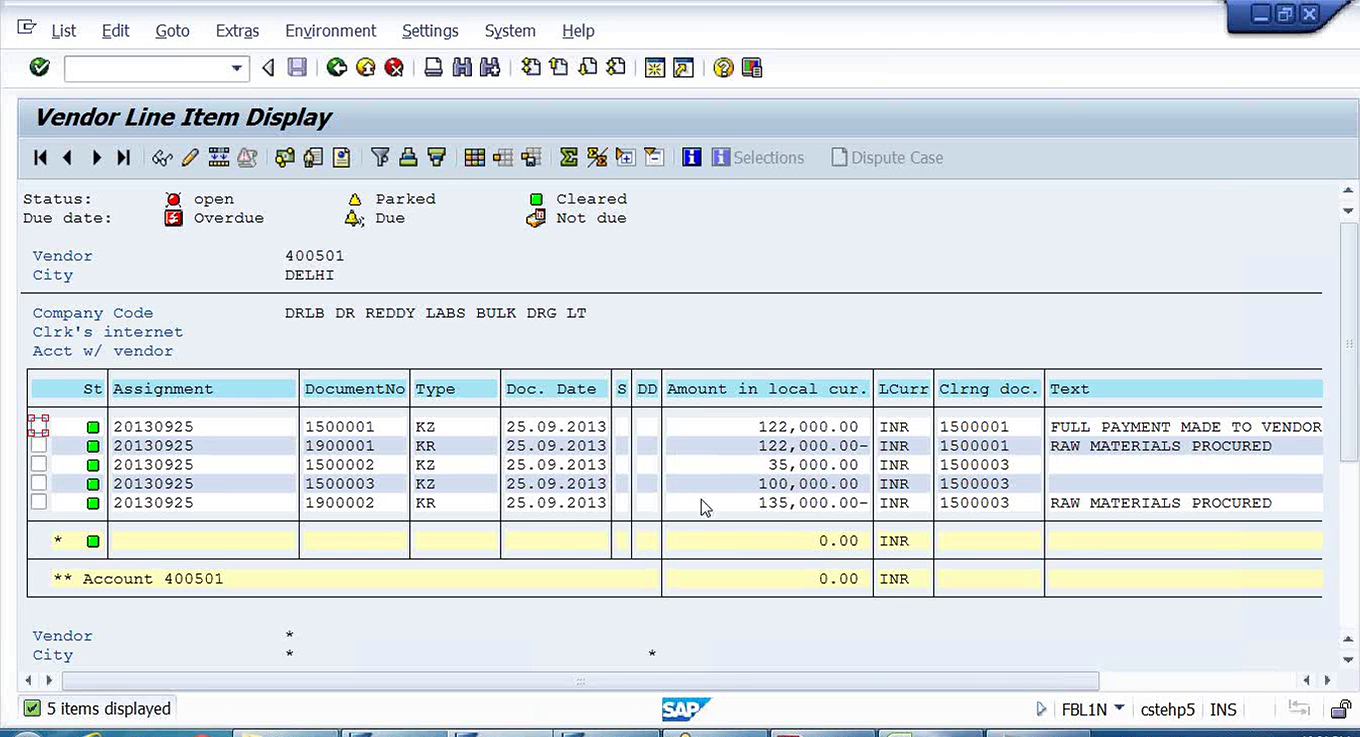Image resolution: width=1360 pixels, height=737 pixels.
Task: Open the Goto menu
Action: pyautogui.click(x=172, y=31)
